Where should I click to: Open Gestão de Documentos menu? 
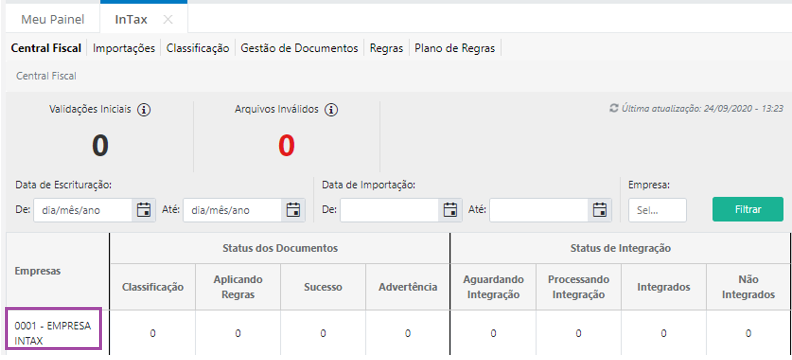[x=300, y=48]
